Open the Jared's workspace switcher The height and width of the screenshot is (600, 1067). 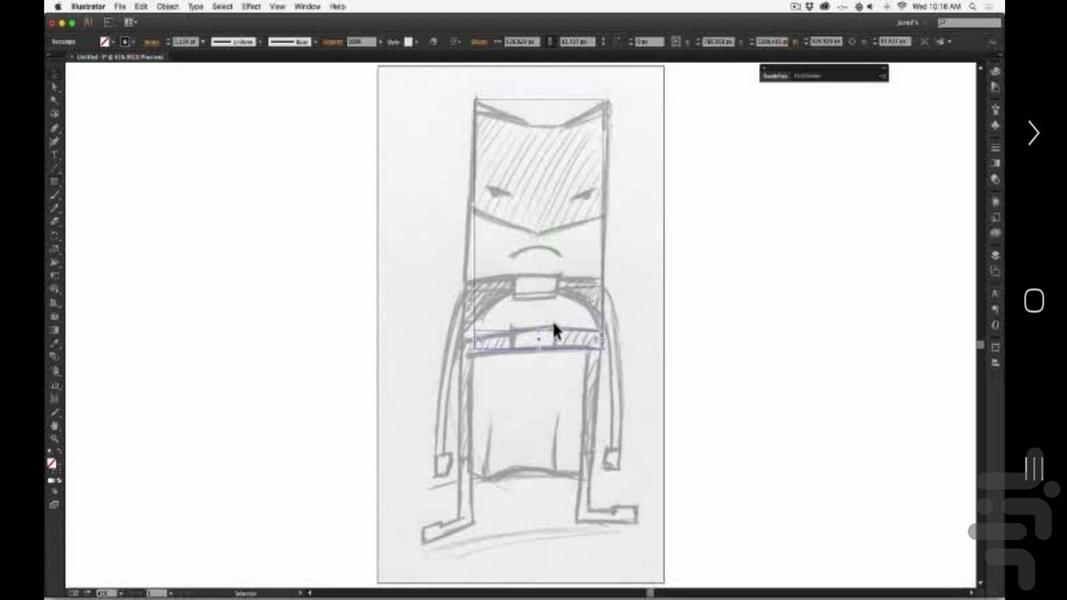point(907,22)
